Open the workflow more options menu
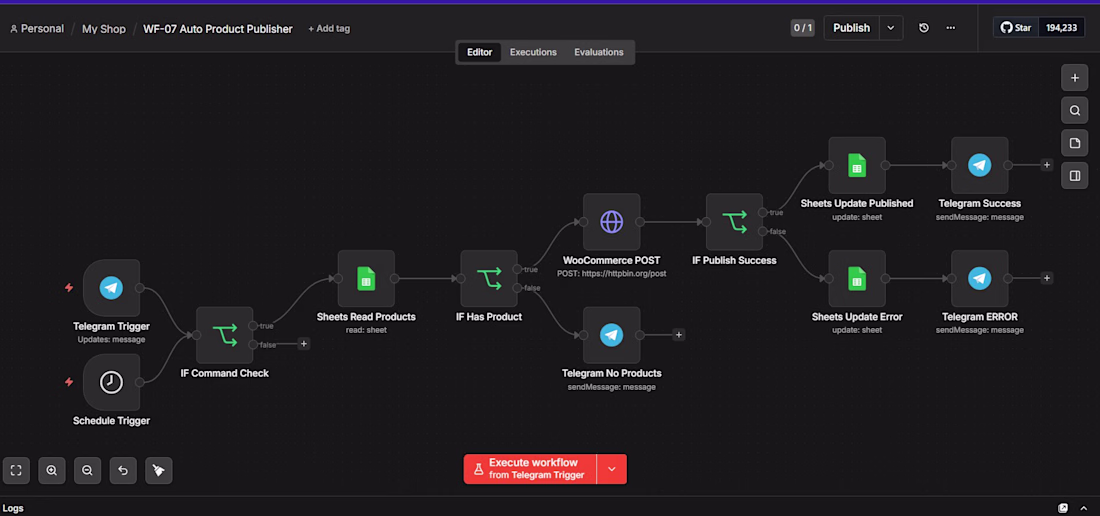This screenshot has width=1100, height=516. click(x=951, y=28)
